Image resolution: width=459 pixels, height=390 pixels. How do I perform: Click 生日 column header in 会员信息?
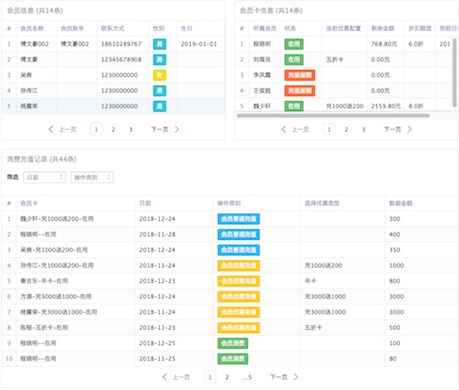186,28
